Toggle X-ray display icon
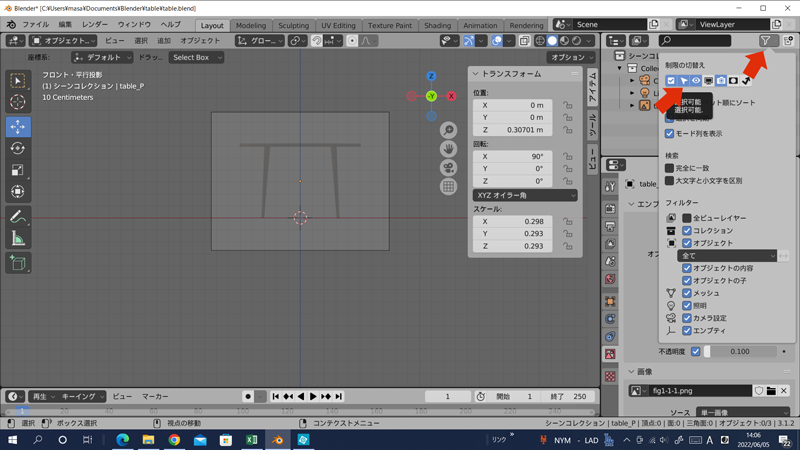This screenshot has height=450, width=800. click(524, 41)
